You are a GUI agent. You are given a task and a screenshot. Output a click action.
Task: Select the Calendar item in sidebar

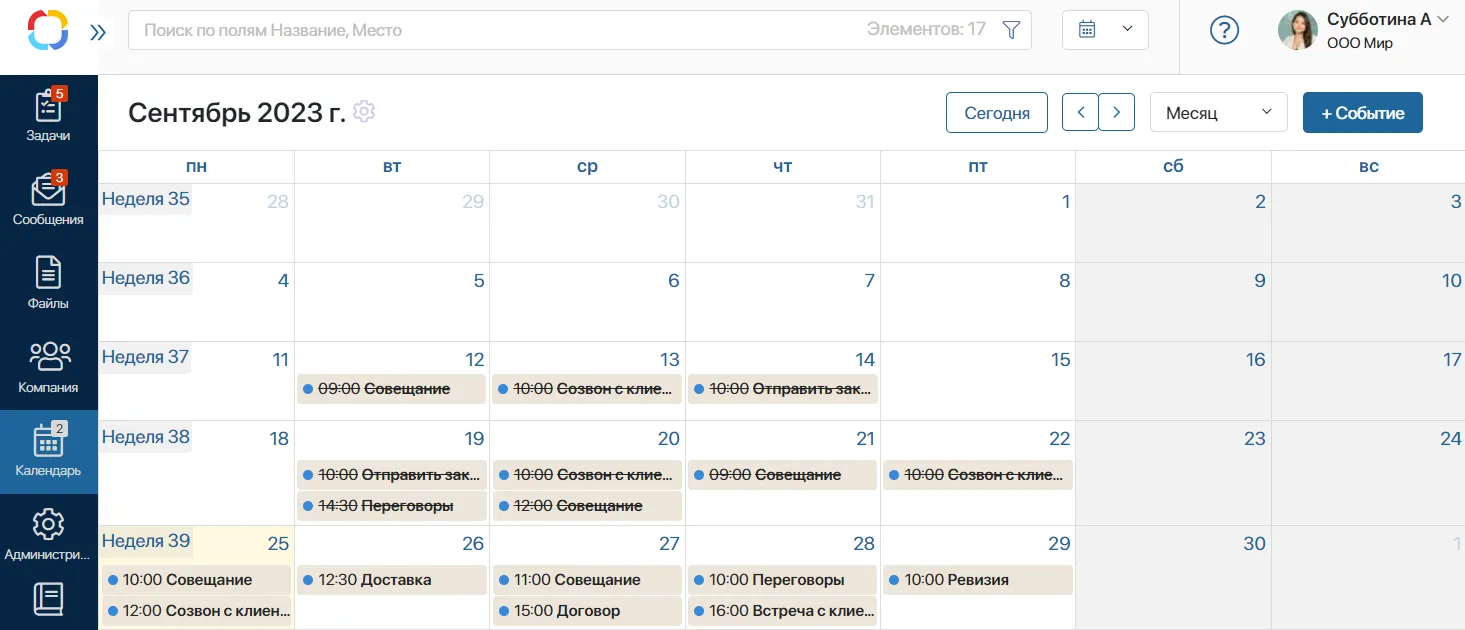[48, 452]
